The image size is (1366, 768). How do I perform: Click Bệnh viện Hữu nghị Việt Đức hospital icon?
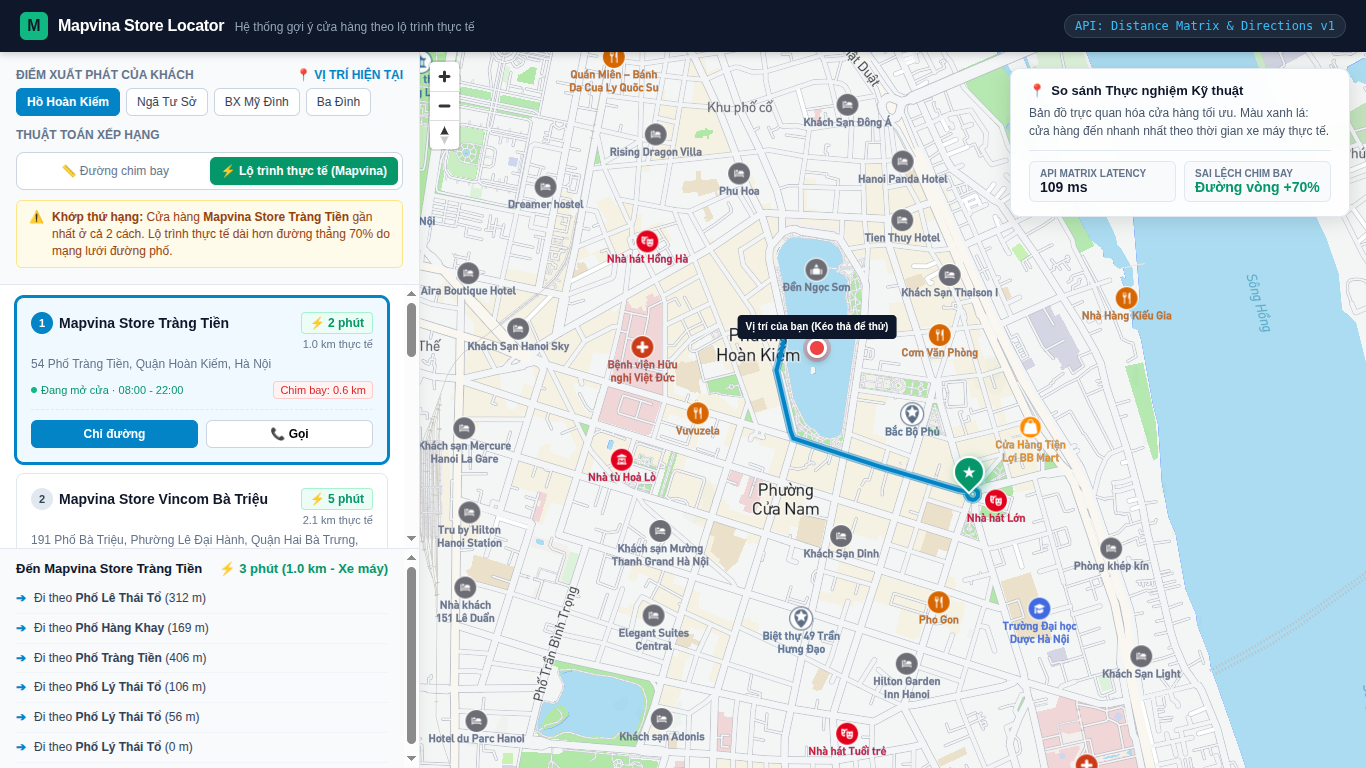point(642,347)
